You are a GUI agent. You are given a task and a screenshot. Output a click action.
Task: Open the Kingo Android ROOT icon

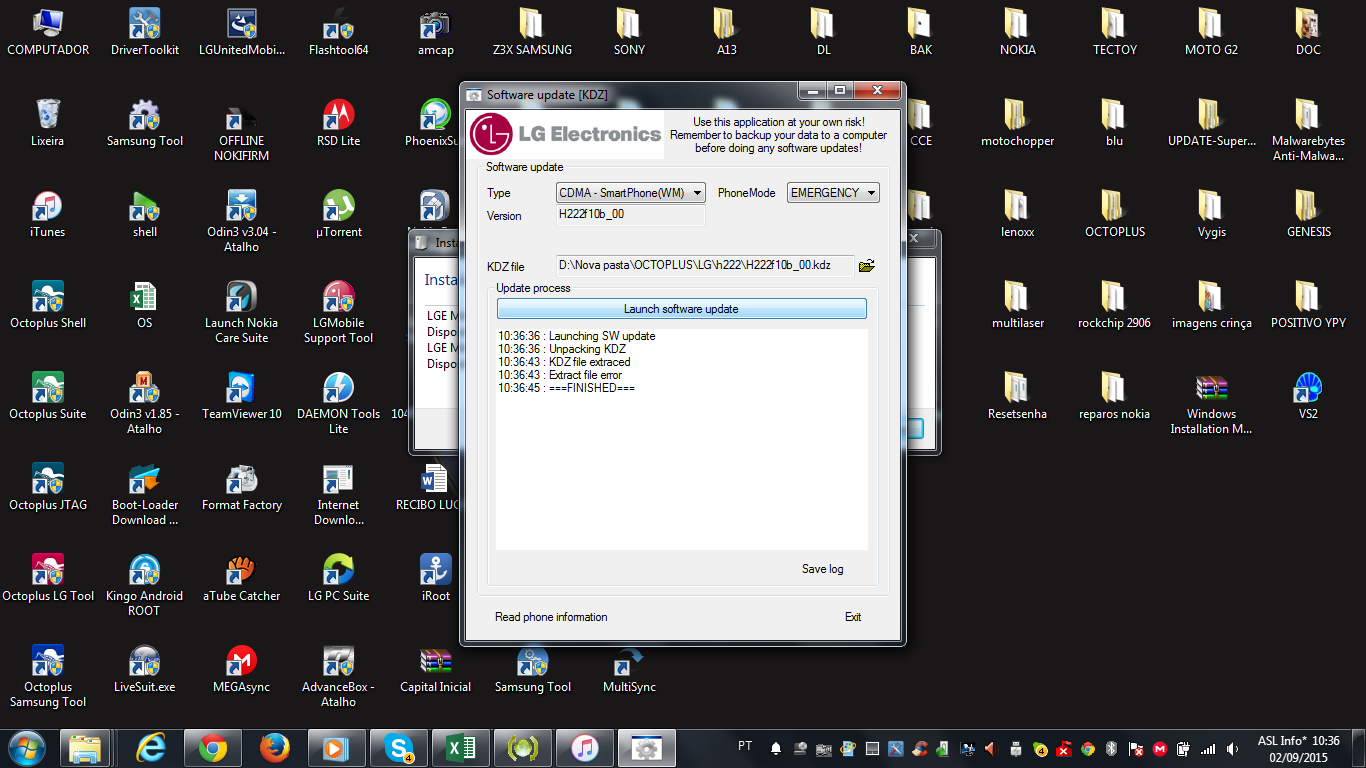pyautogui.click(x=144, y=584)
